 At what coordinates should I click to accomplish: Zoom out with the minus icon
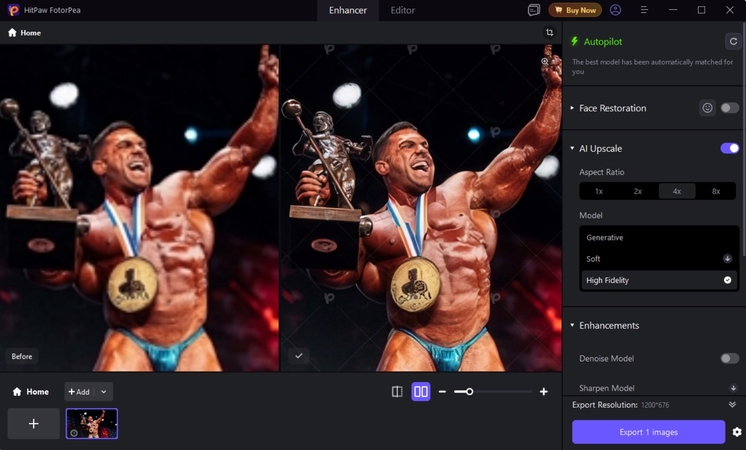tap(442, 391)
